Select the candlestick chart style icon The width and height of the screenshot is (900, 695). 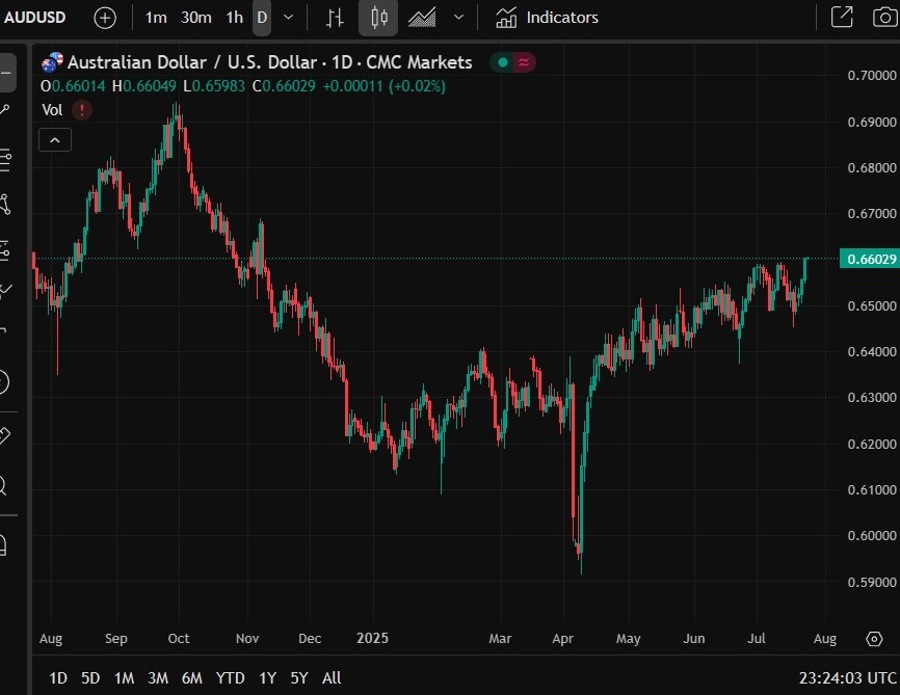[x=378, y=17]
